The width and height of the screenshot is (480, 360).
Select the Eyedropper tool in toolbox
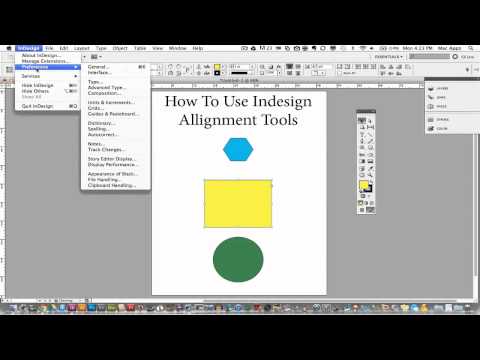[x=370, y=168]
